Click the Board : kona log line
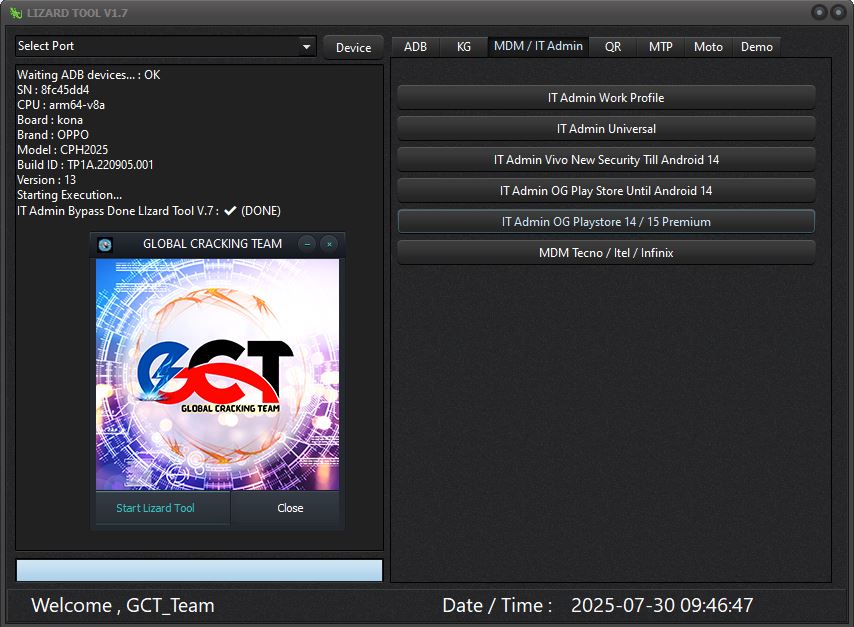 [x=50, y=120]
